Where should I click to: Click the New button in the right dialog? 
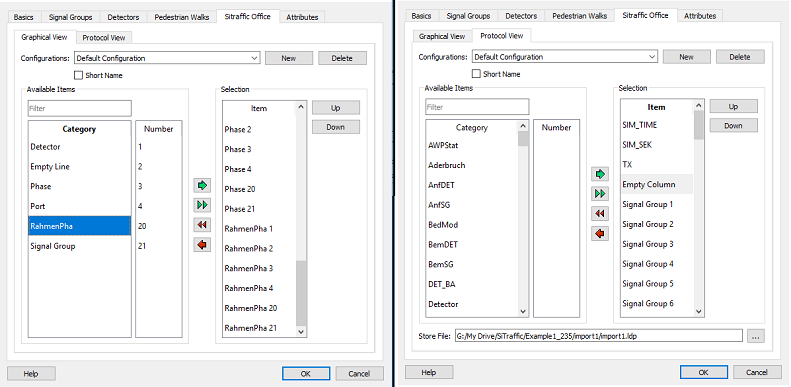point(687,57)
